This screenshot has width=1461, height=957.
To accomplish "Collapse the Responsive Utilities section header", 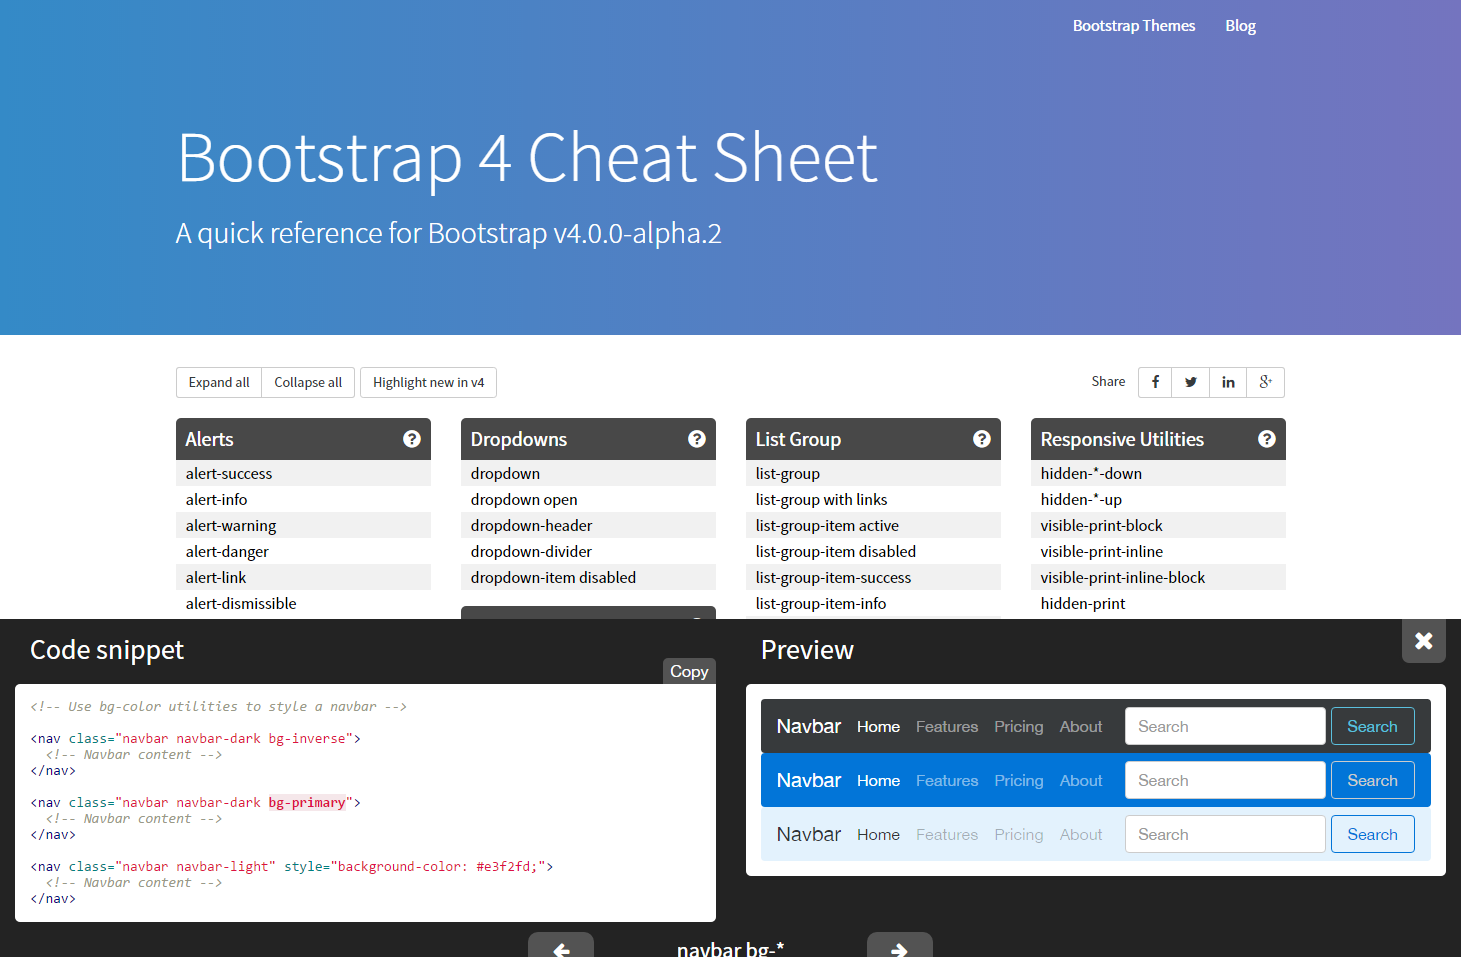I will click(x=1158, y=439).
